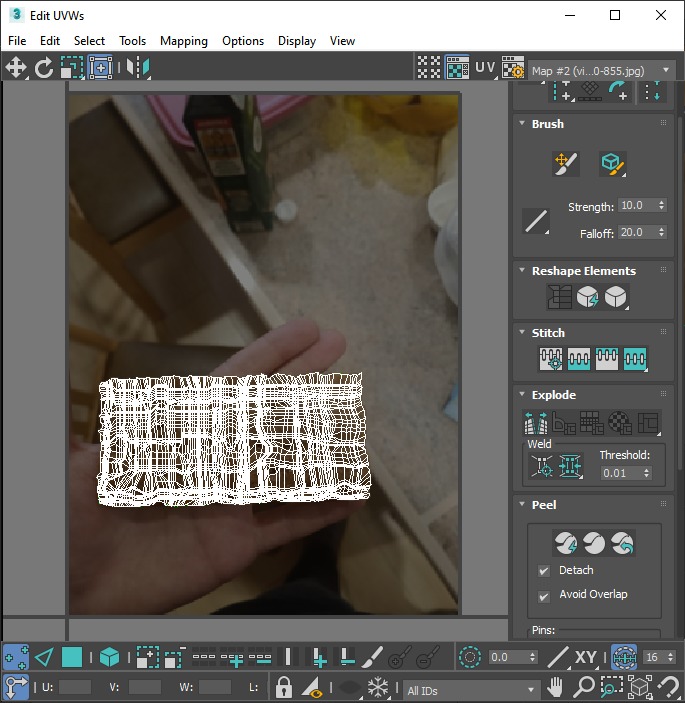Select the Scale tool
The height and width of the screenshot is (703, 685).
click(72, 68)
